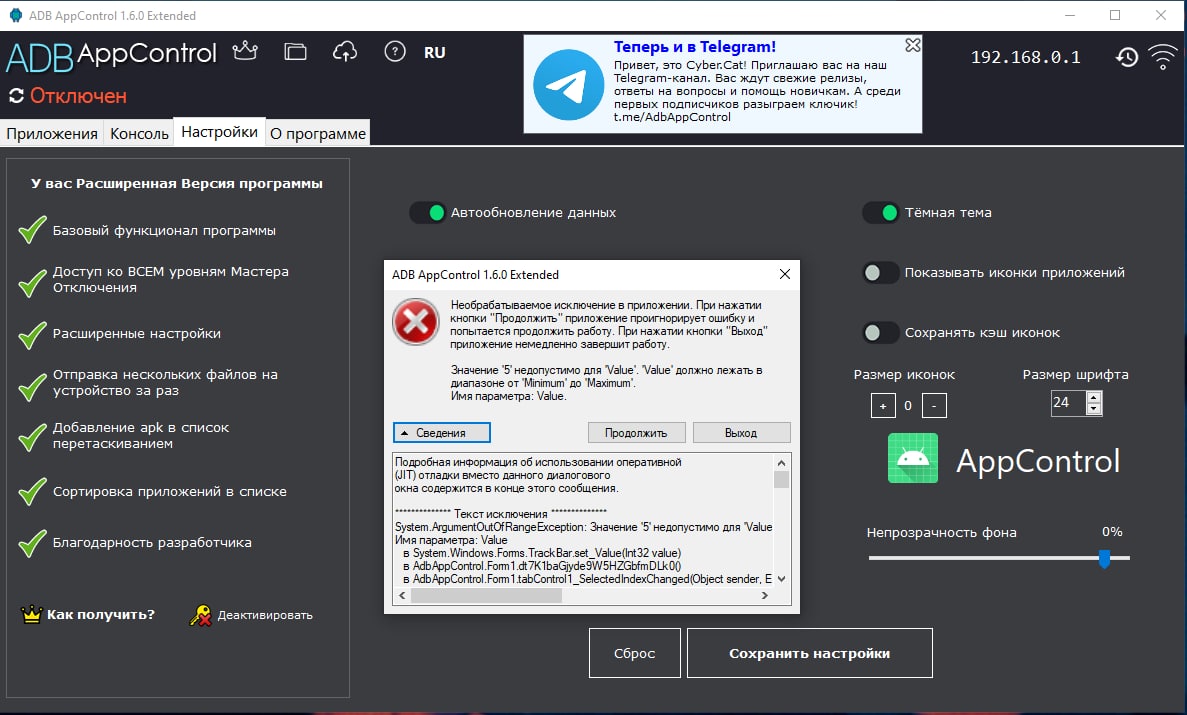This screenshot has height=715, width=1187.
Task: Click the System.ArgumentOutOfRangeException line in details
Action: (x=584, y=527)
